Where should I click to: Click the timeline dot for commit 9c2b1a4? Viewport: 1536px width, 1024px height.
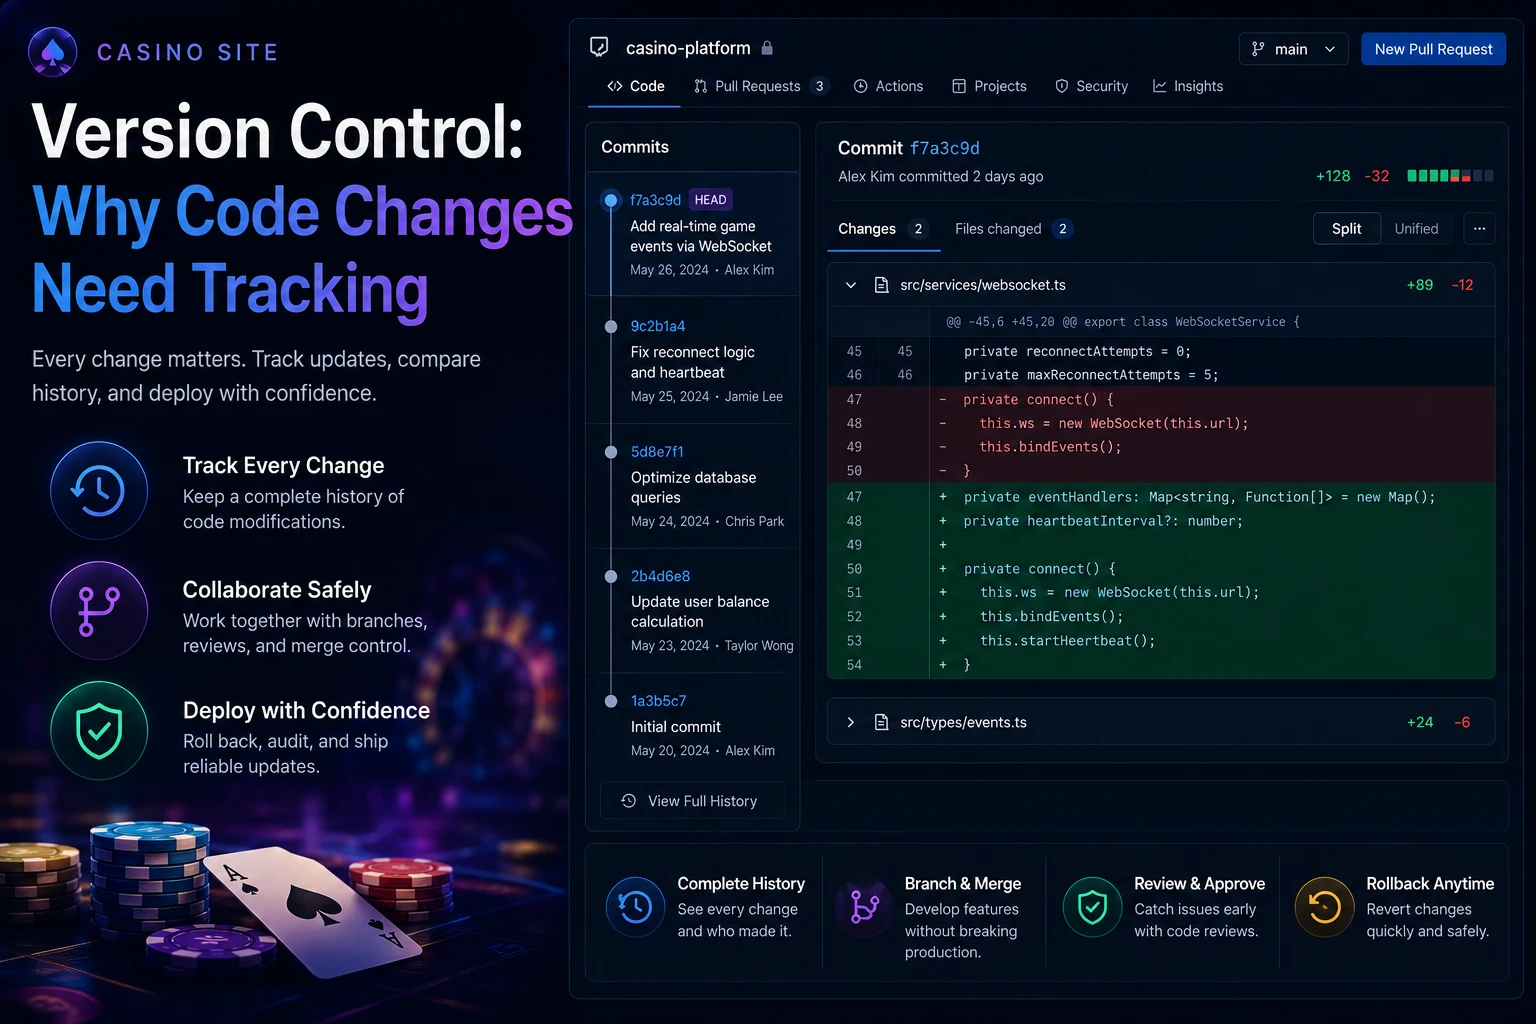610,326
